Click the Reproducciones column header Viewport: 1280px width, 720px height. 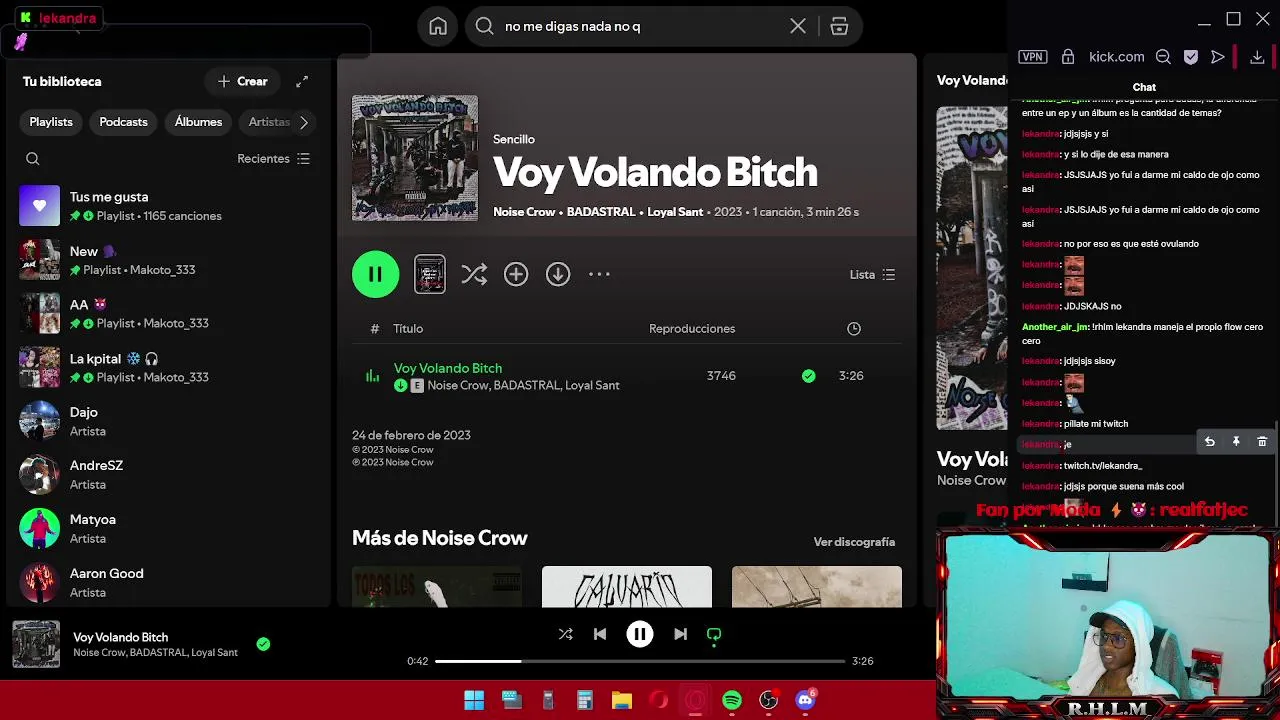pyautogui.click(x=692, y=328)
